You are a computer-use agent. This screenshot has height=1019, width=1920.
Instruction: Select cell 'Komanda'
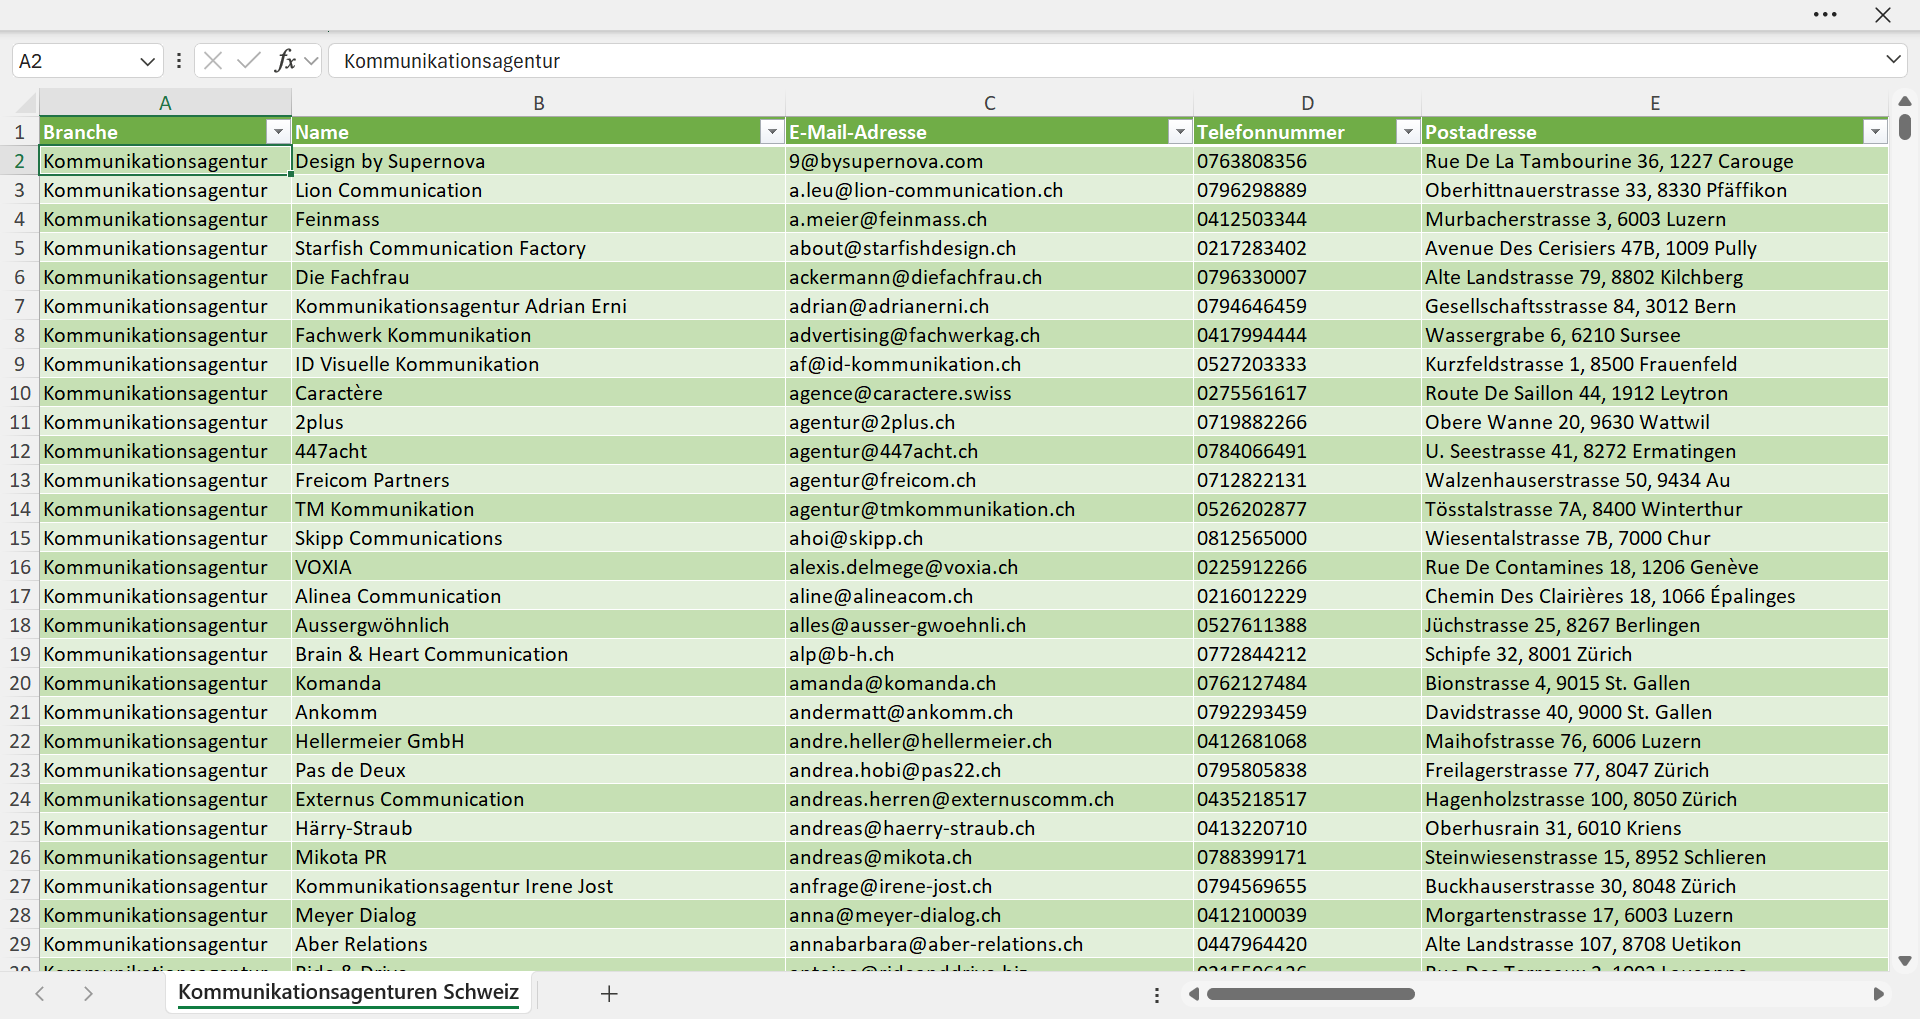click(x=538, y=683)
